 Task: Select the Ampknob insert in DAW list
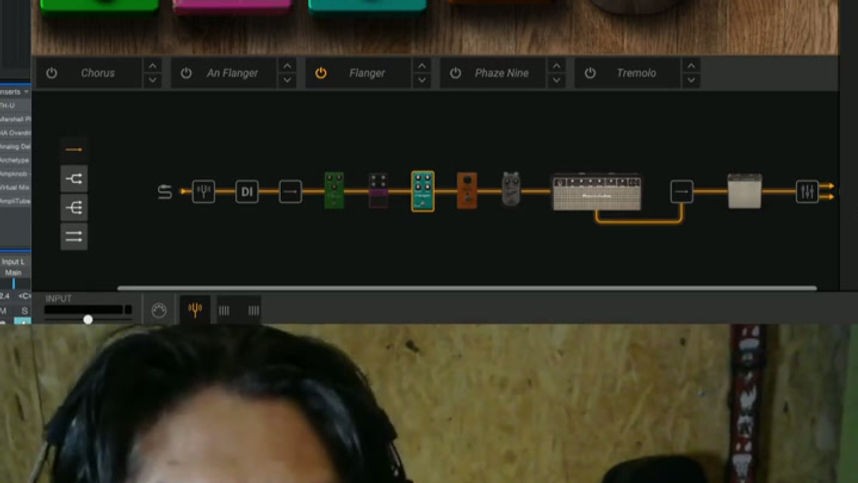click(15, 174)
